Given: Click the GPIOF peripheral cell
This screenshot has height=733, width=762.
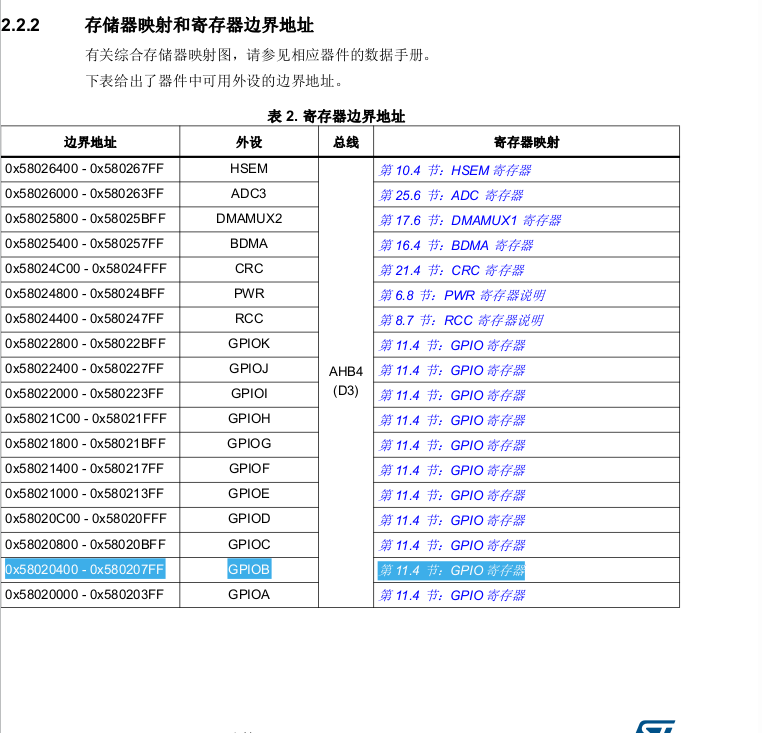Looking at the screenshot, I should point(249,469).
